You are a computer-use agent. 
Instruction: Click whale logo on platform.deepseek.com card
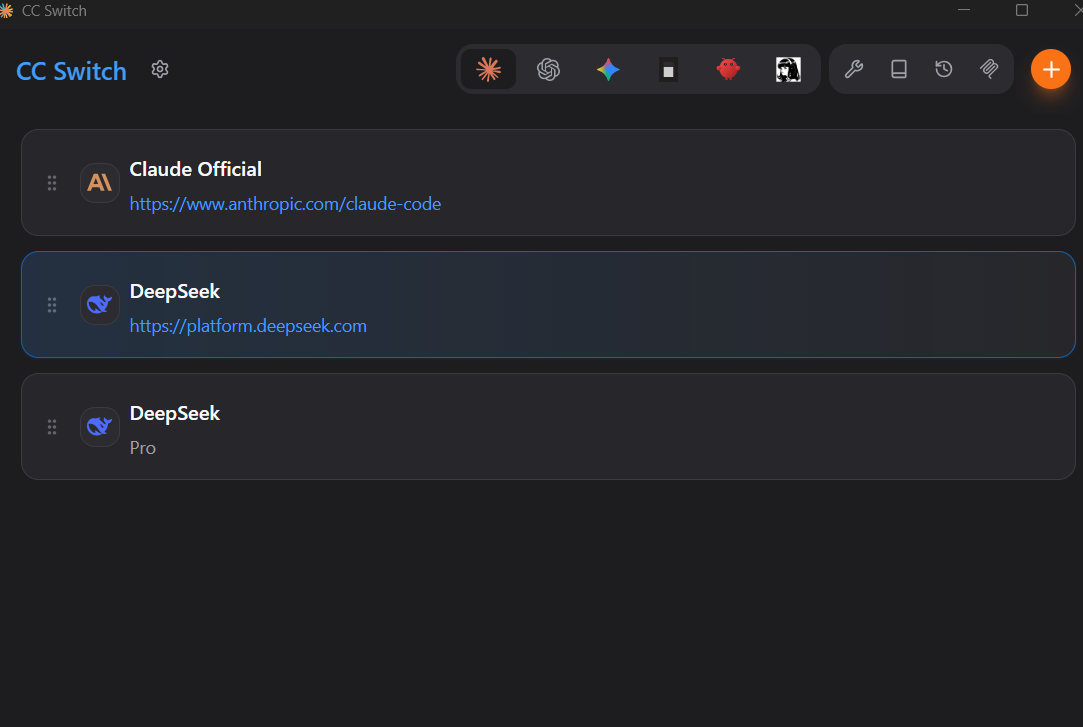click(99, 305)
